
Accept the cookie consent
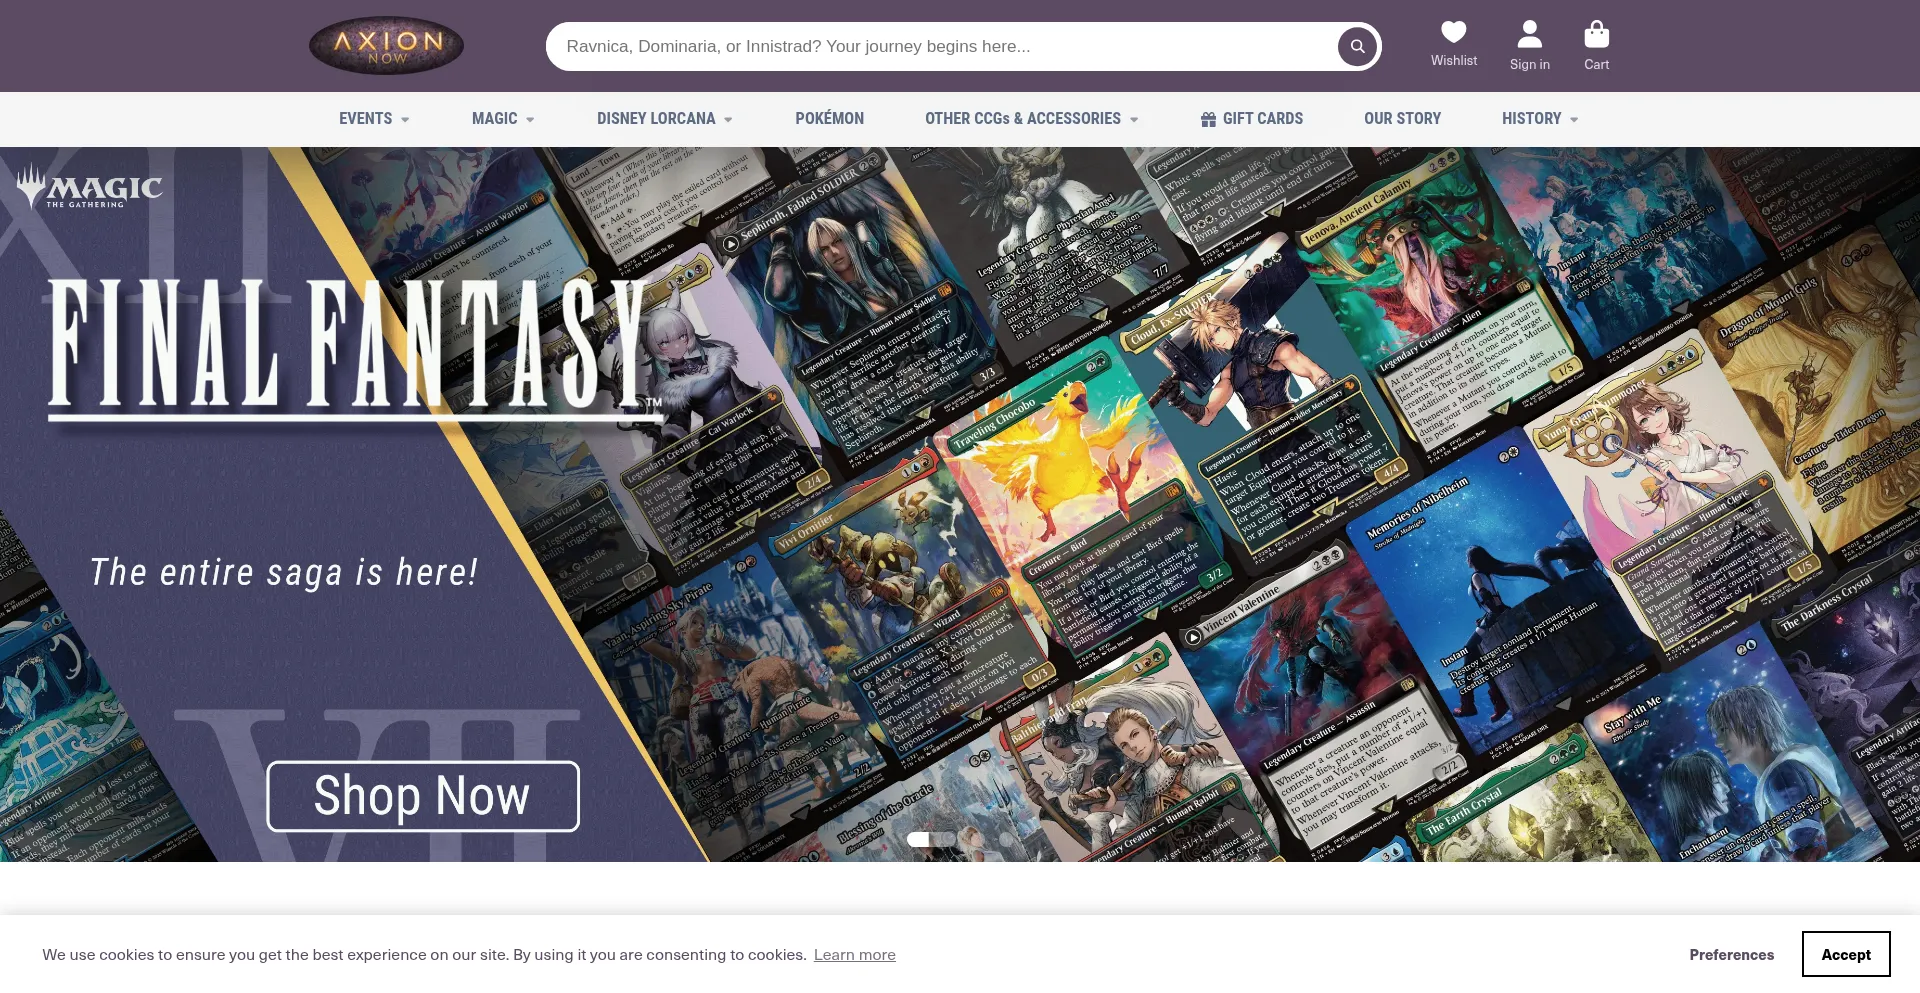pyautogui.click(x=1845, y=954)
